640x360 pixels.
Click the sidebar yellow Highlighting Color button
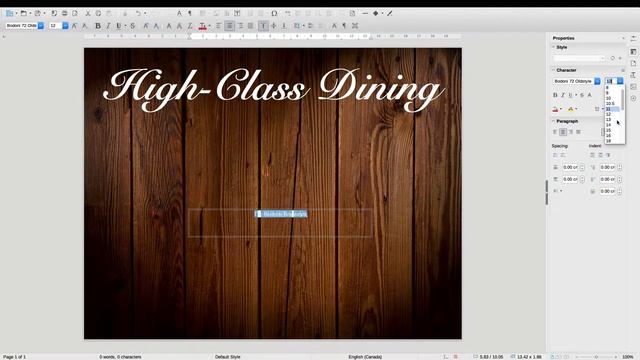pyautogui.click(x=571, y=109)
